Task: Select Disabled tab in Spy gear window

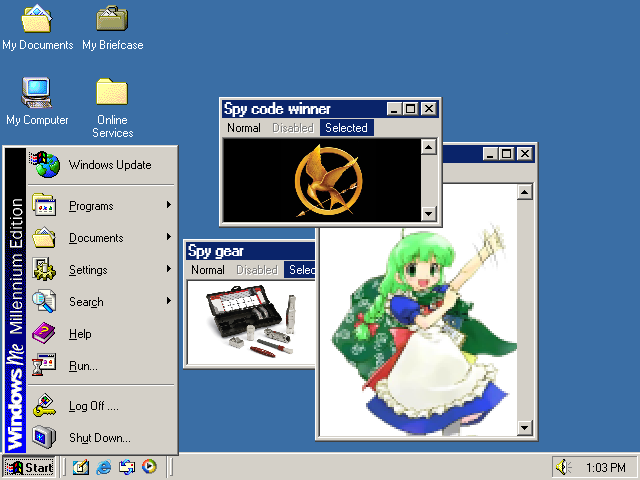Action: tap(257, 270)
